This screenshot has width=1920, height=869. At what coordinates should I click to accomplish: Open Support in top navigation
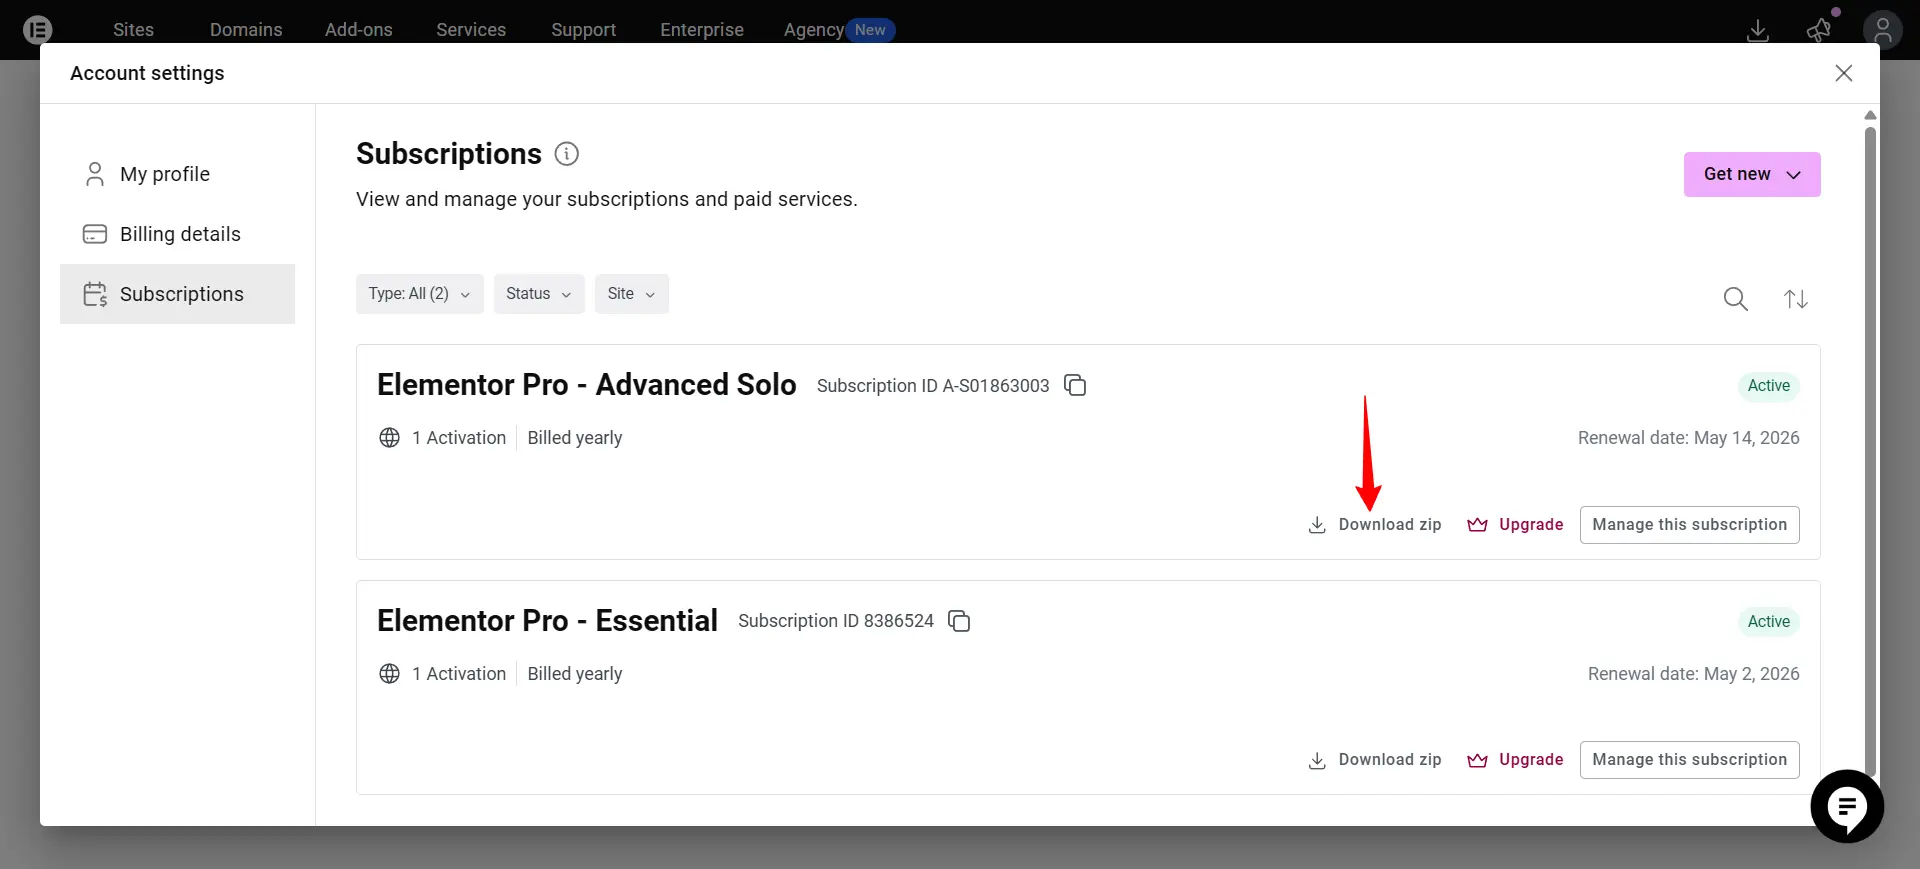point(584,30)
